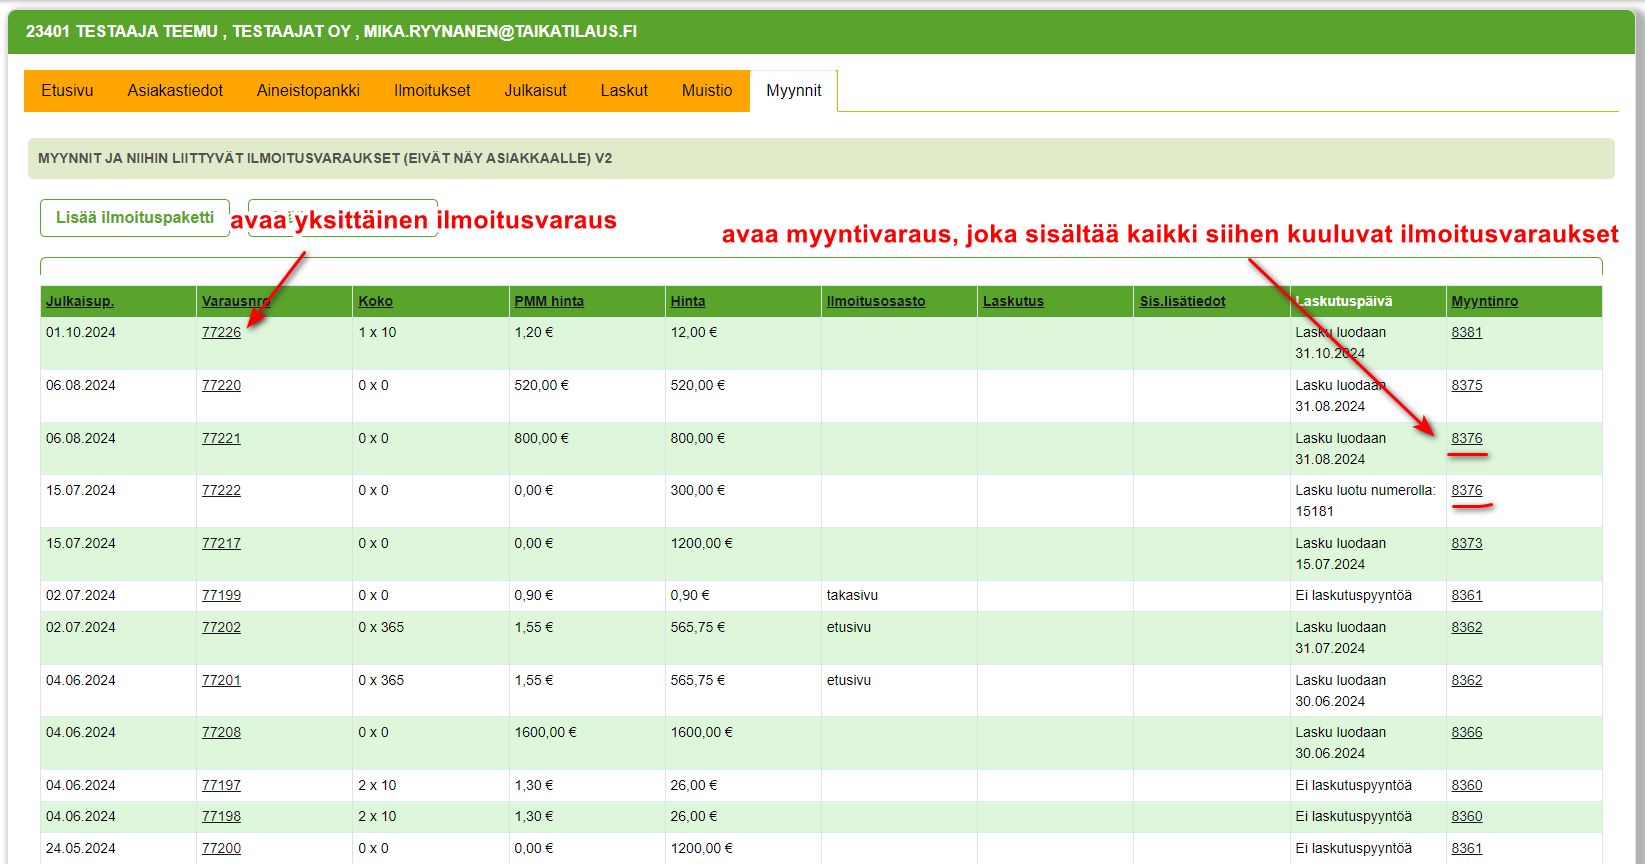Screen dimensions: 1645x864
Task: Open reservation number 77220
Action: point(221,385)
